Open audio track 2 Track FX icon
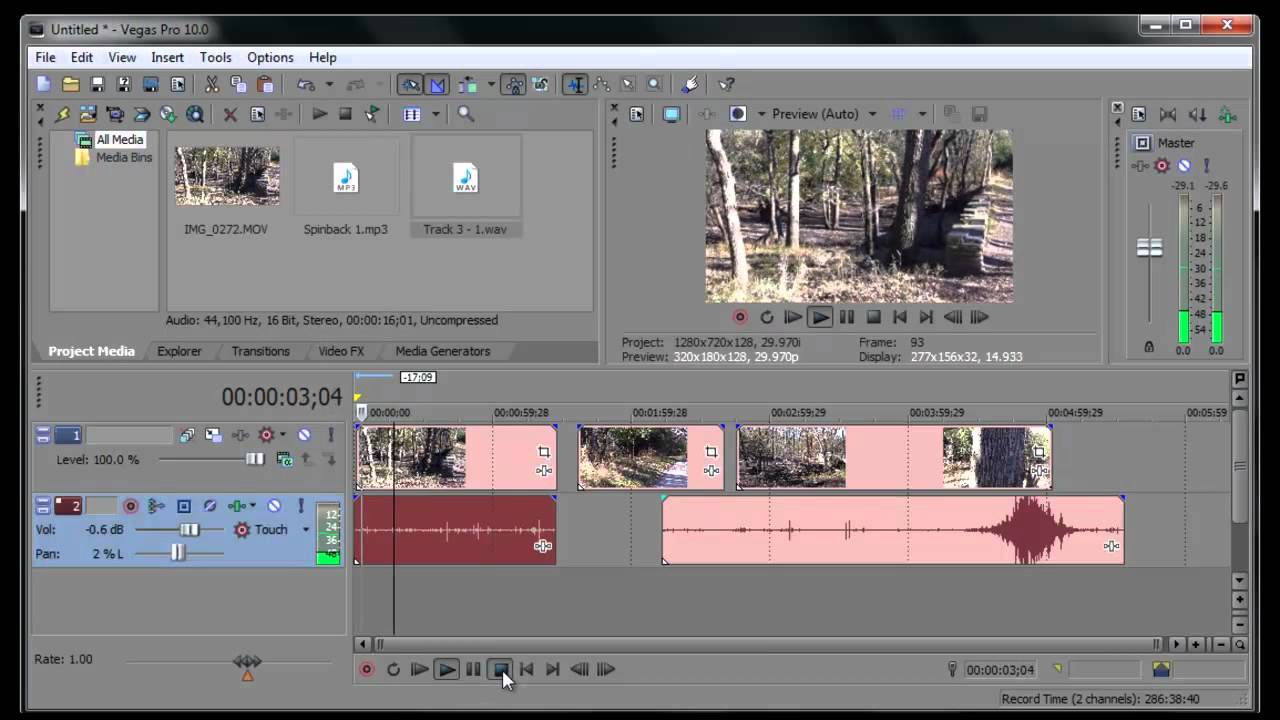1280x720 pixels. pyautogui.click(x=237, y=506)
